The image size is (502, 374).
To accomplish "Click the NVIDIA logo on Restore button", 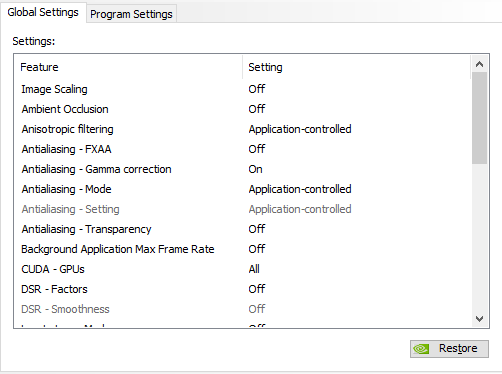I will 421,349.
